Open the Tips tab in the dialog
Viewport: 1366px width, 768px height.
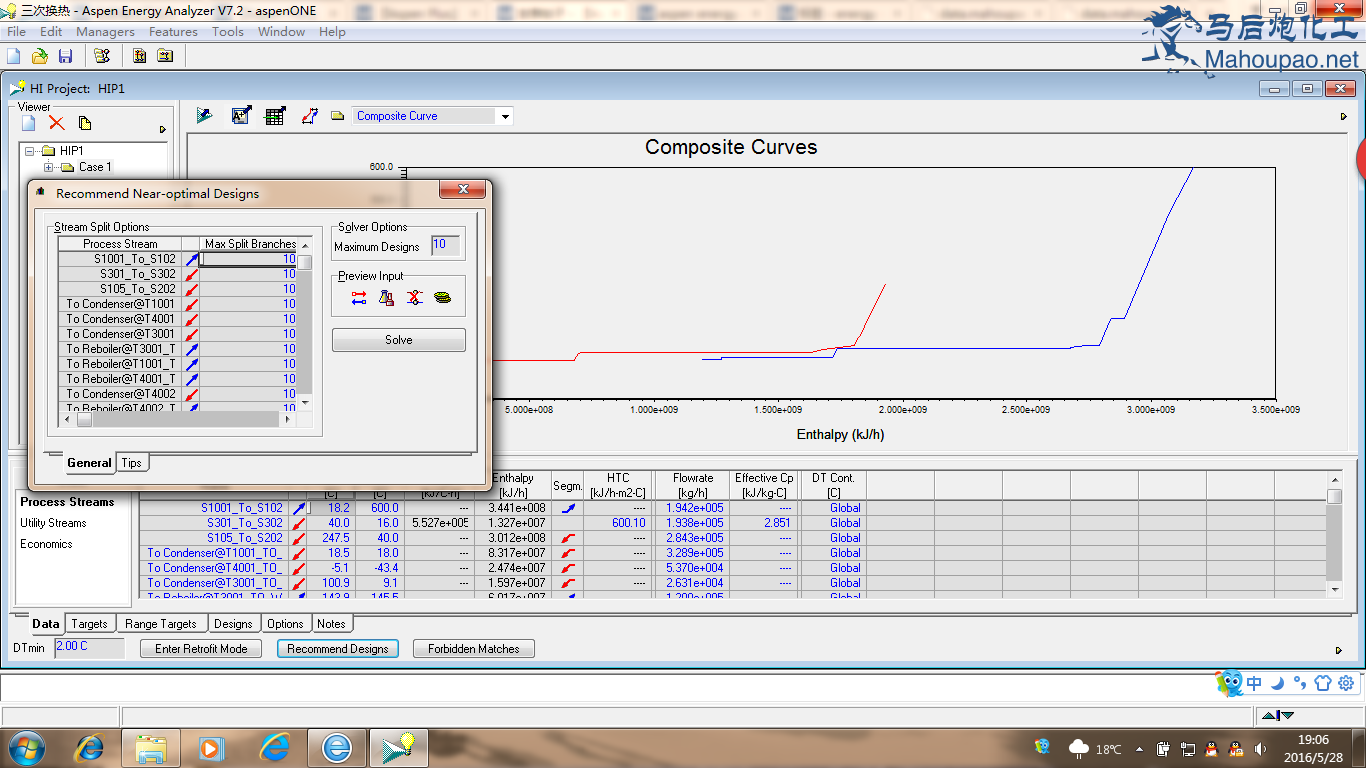tap(132, 463)
